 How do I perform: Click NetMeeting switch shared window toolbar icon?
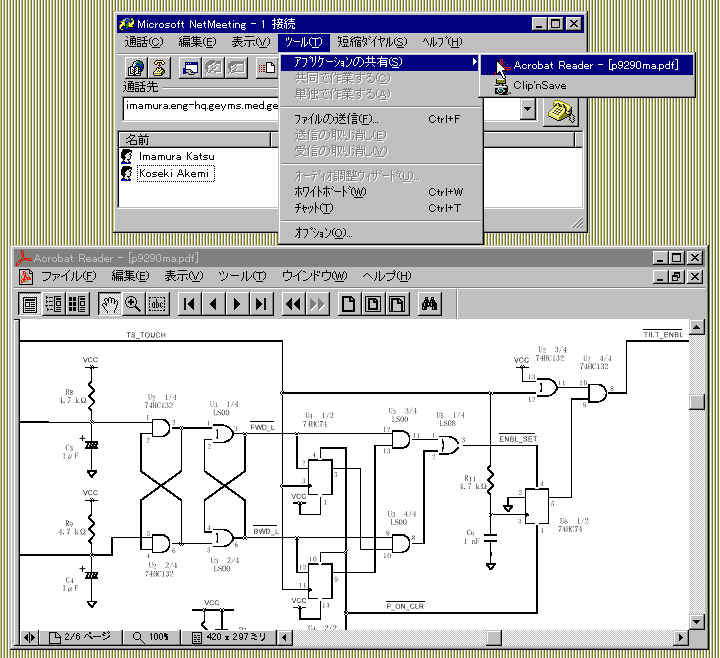pyautogui.click(x=190, y=68)
